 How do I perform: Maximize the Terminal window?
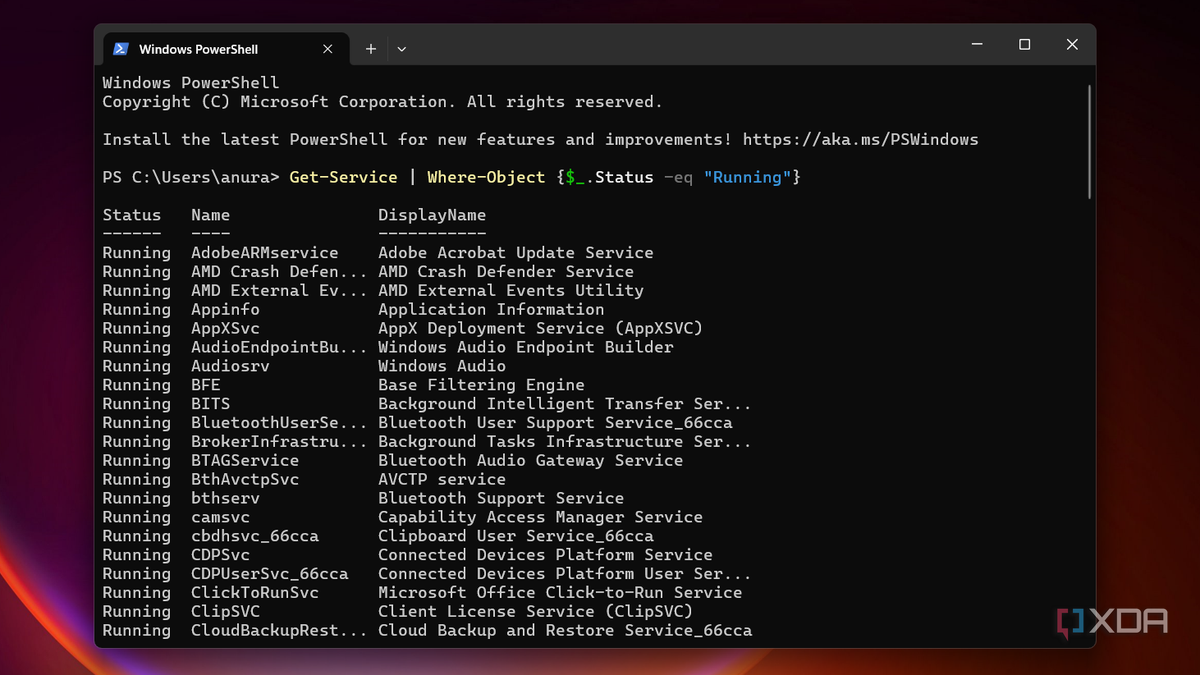pos(1024,45)
